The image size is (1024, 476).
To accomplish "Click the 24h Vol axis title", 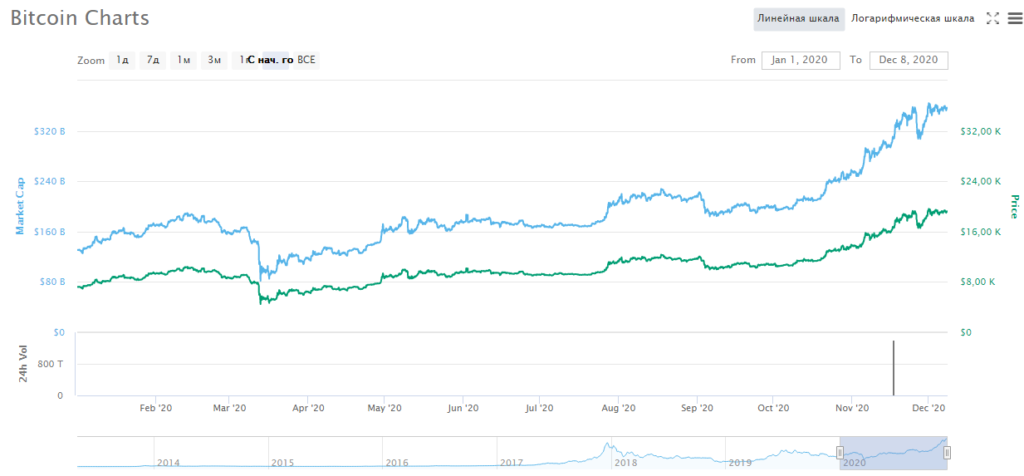I will tap(22, 364).
